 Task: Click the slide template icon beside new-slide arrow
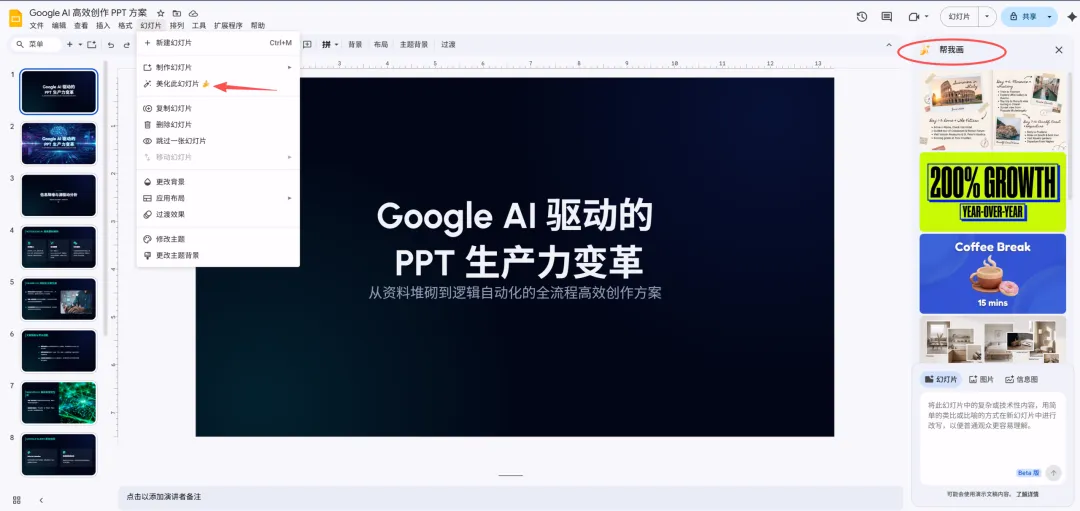92,44
